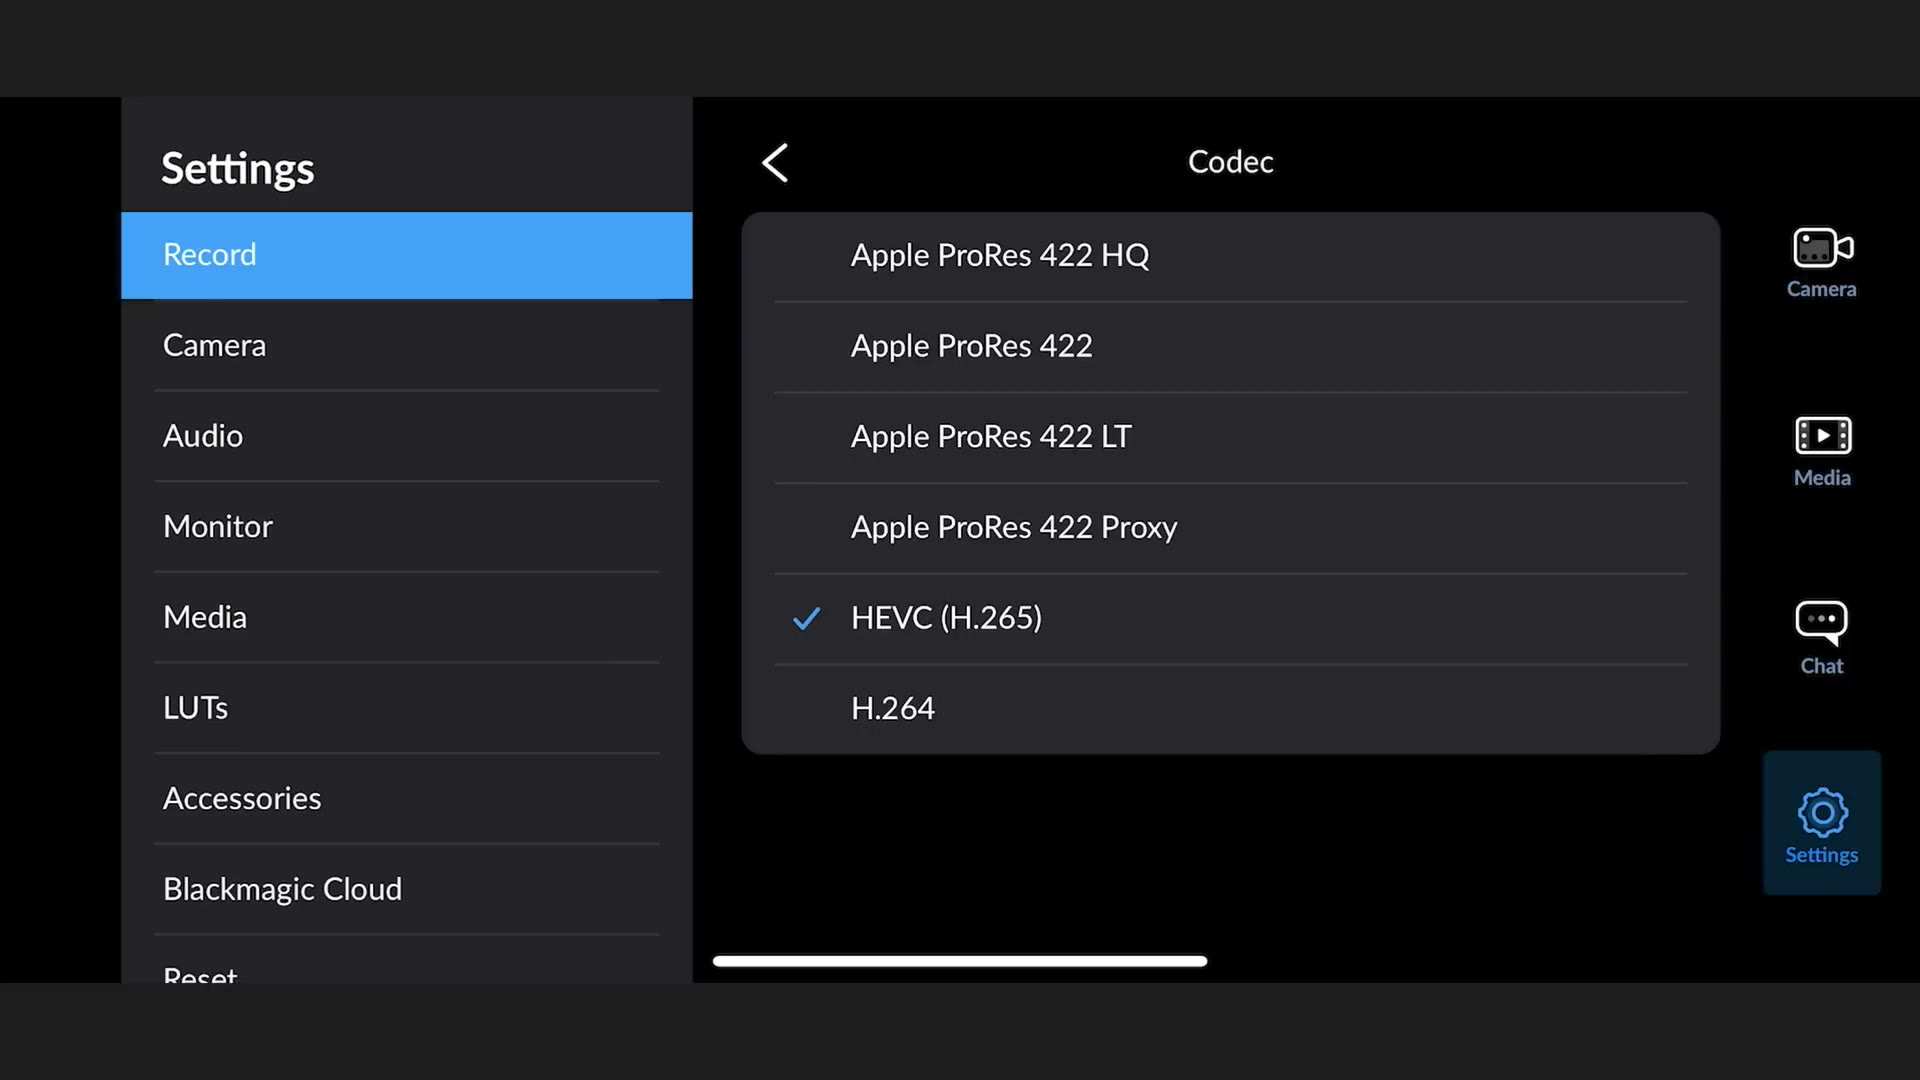Select HEVC (H.265) codec option
Image resolution: width=1920 pixels, height=1080 pixels.
1230,619
